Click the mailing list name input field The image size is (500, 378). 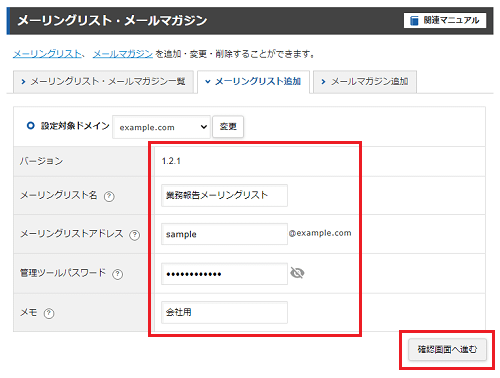point(224,195)
